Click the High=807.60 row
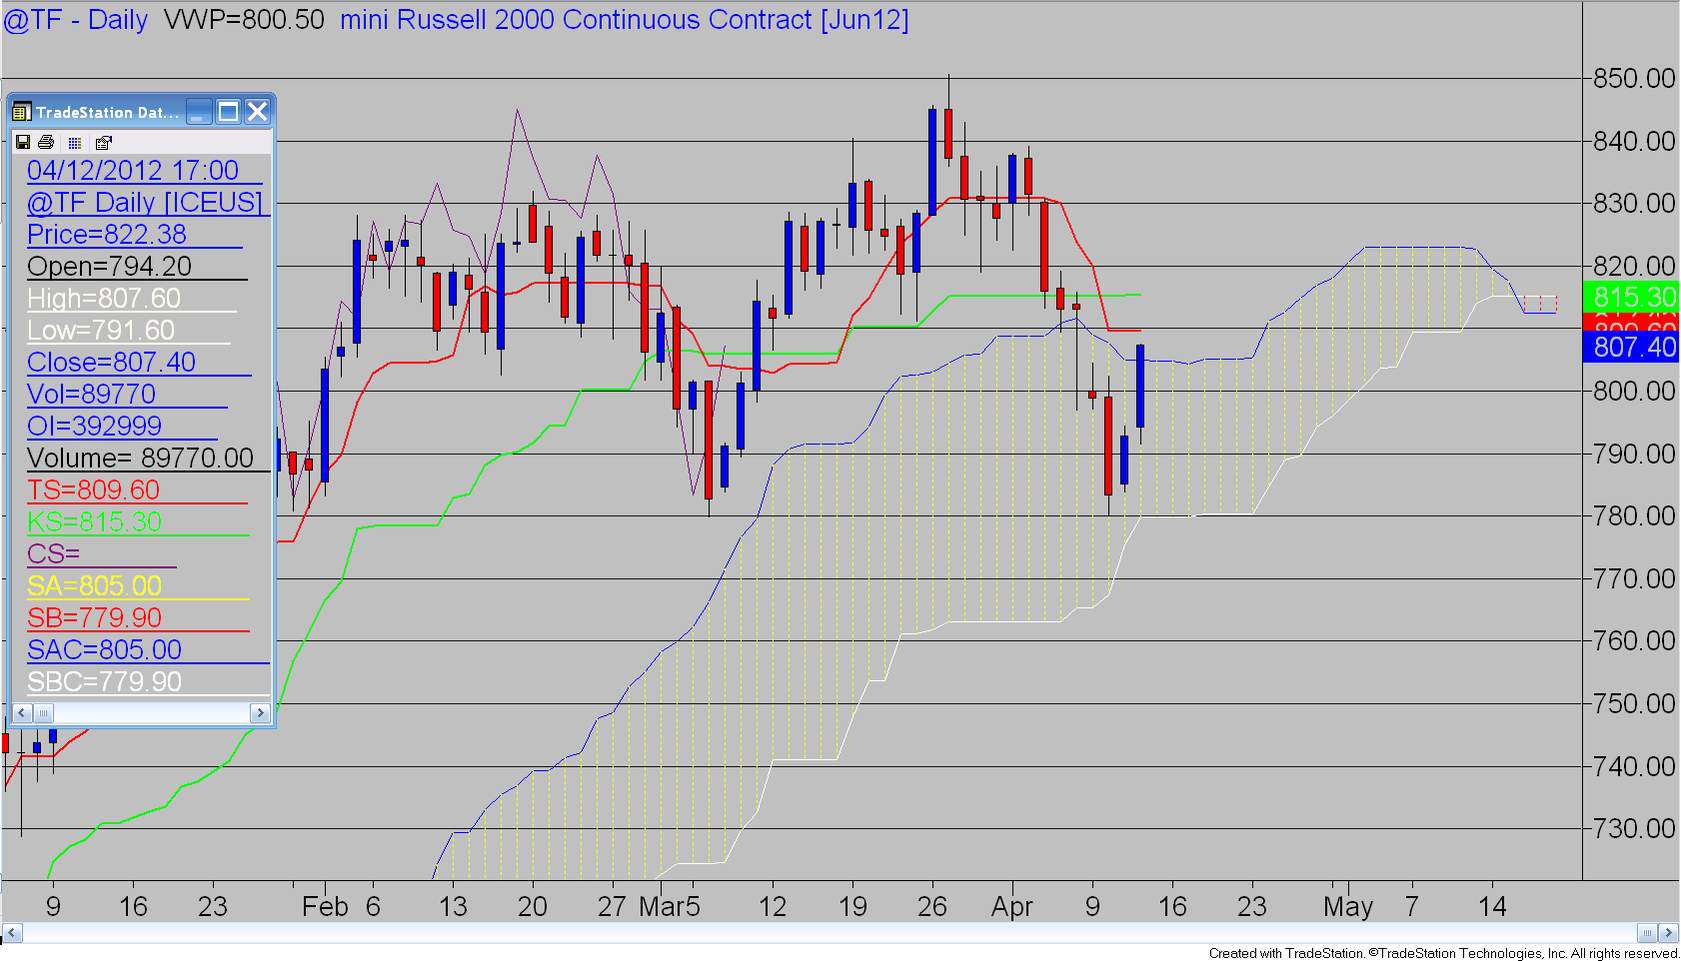The width and height of the screenshot is (1681, 961). pyautogui.click(x=104, y=298)
